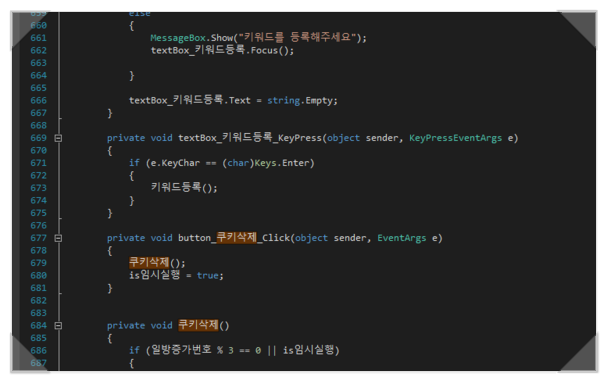Click line number 686

coord(38,350)
